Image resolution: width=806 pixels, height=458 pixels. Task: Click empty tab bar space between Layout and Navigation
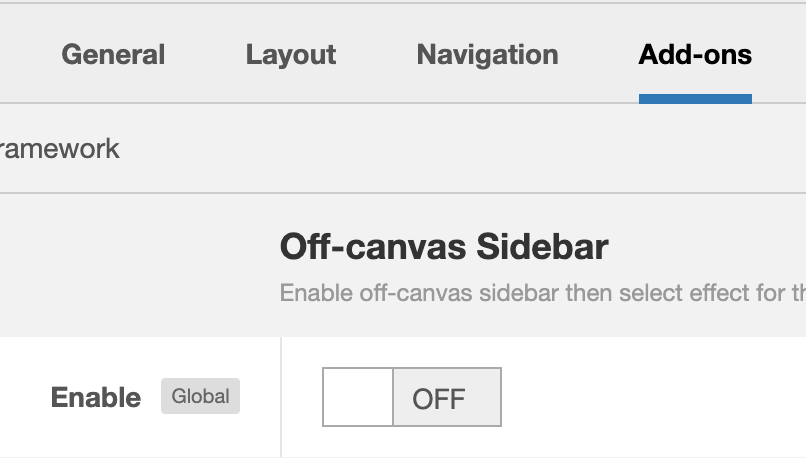tap(376, 55)
